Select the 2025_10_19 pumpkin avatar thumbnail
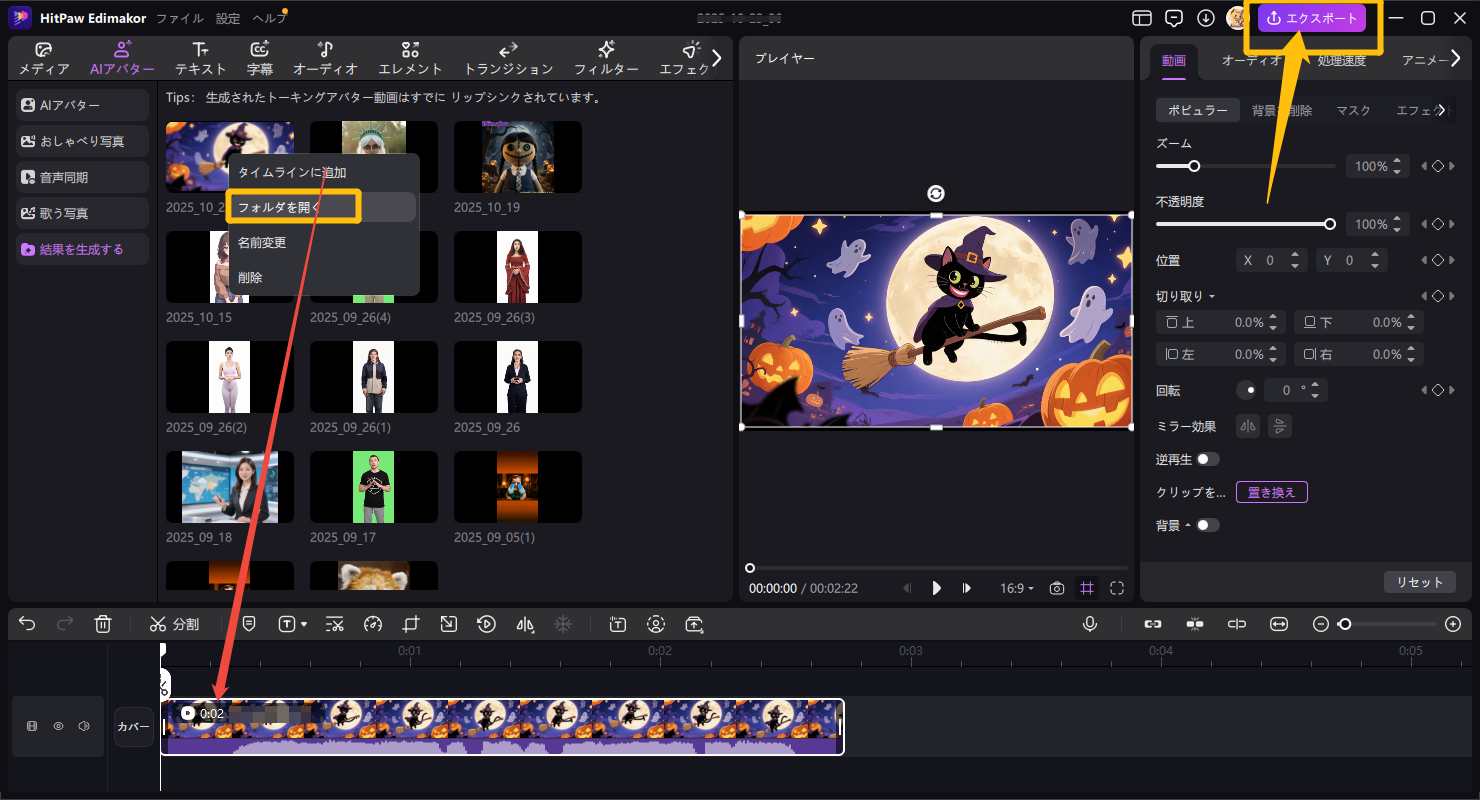1480x800 pixels. [x=517, y=157]
